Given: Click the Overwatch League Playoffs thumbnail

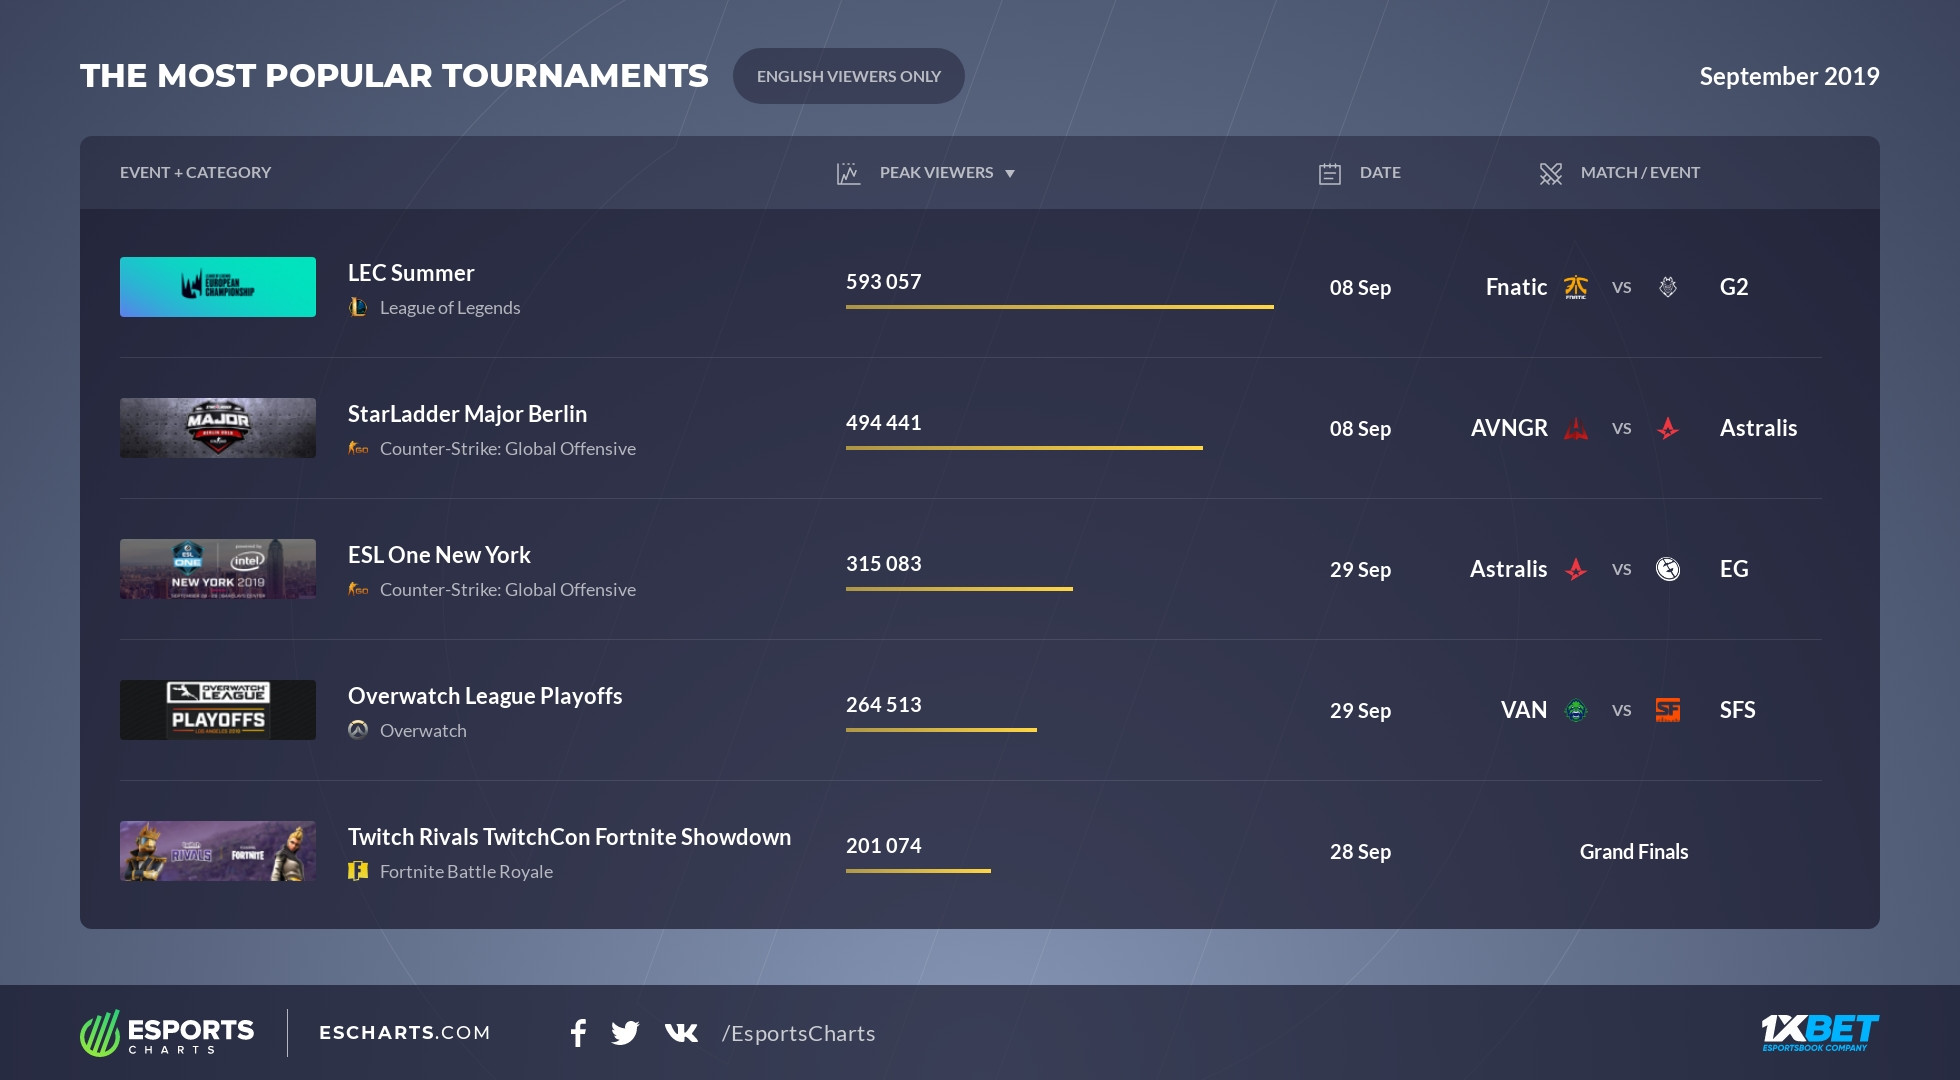Looking at the screenshot, I should (x=218, y=710).
